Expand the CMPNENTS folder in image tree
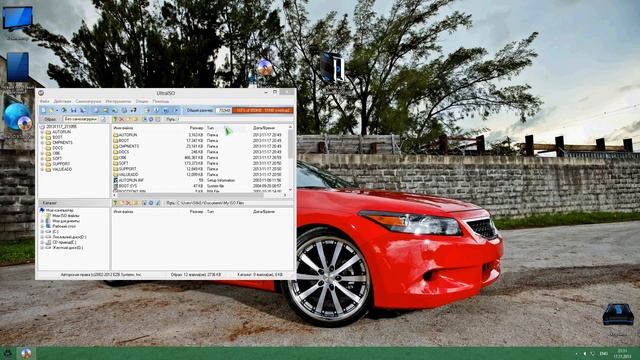 pos(42,143)
